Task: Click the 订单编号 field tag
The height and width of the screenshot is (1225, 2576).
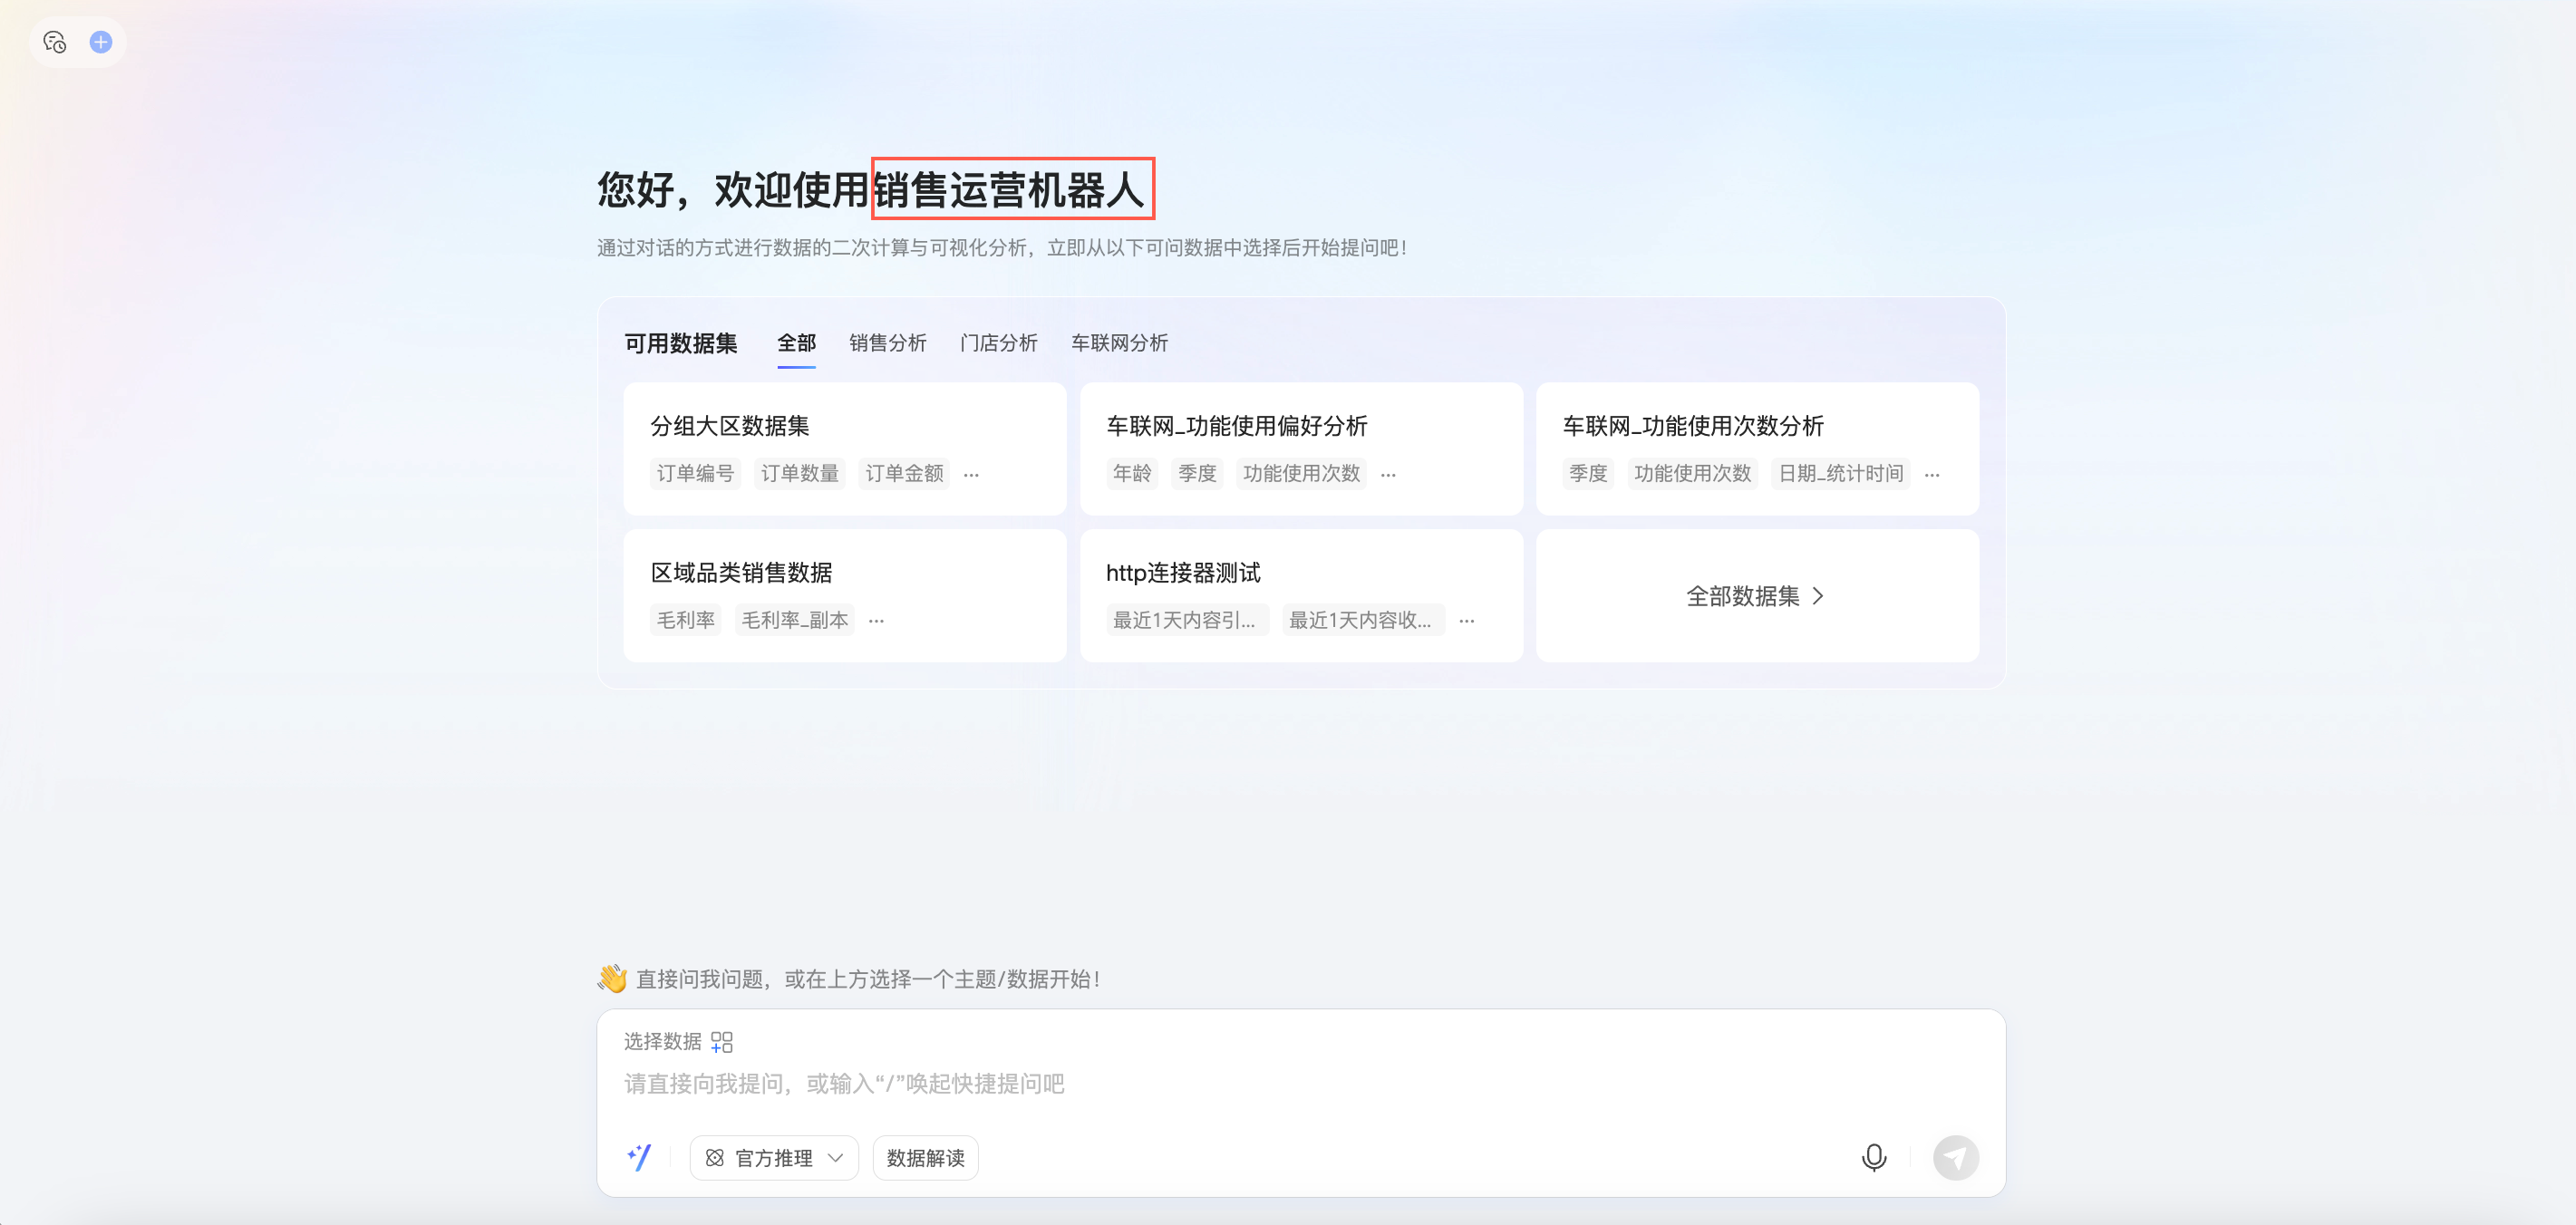Action: pyautogui.click(x=695, y=473)
